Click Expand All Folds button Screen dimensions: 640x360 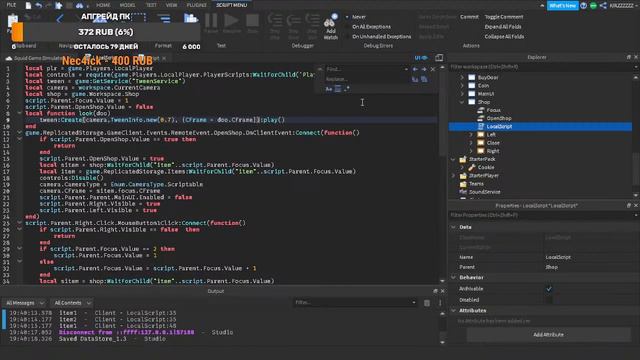503,27
